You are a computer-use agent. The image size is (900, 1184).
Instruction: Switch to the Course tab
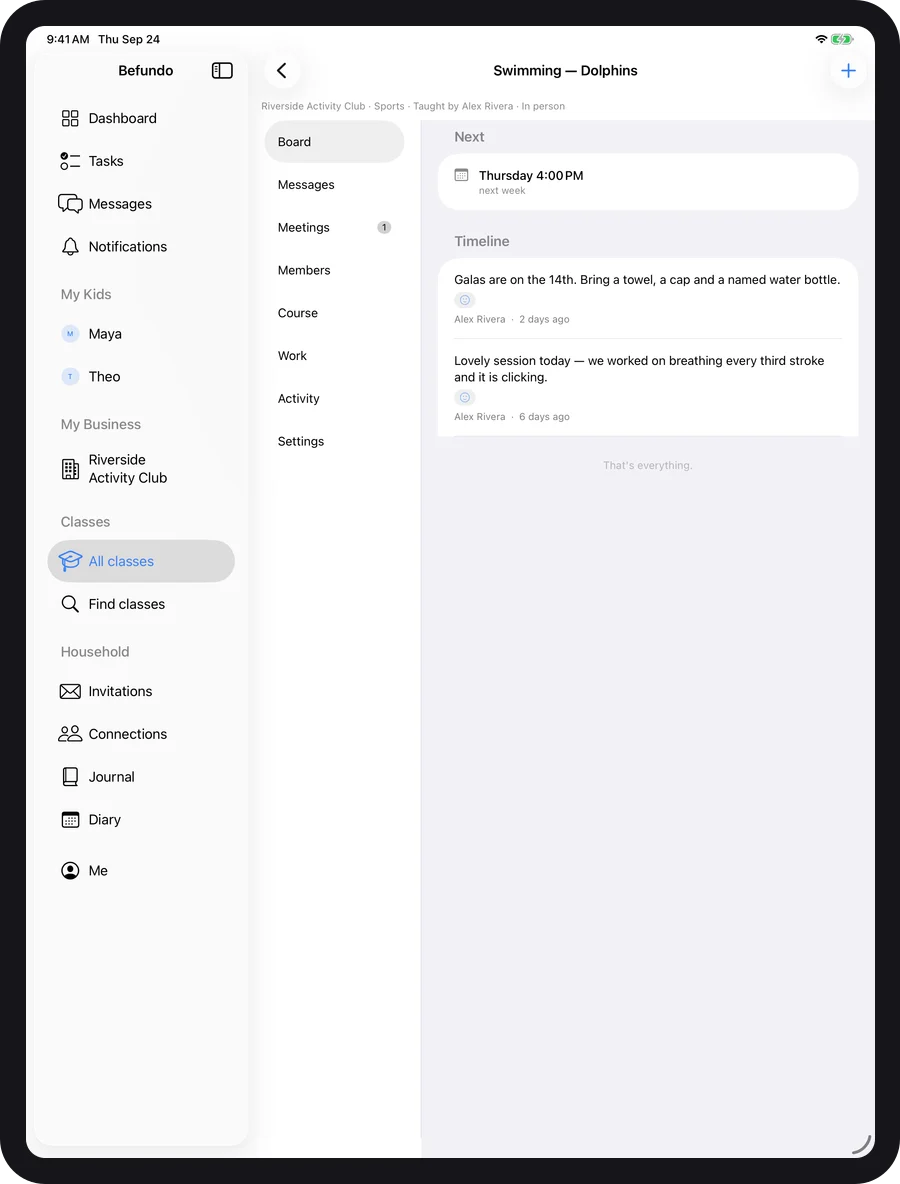tap(334, 313)
